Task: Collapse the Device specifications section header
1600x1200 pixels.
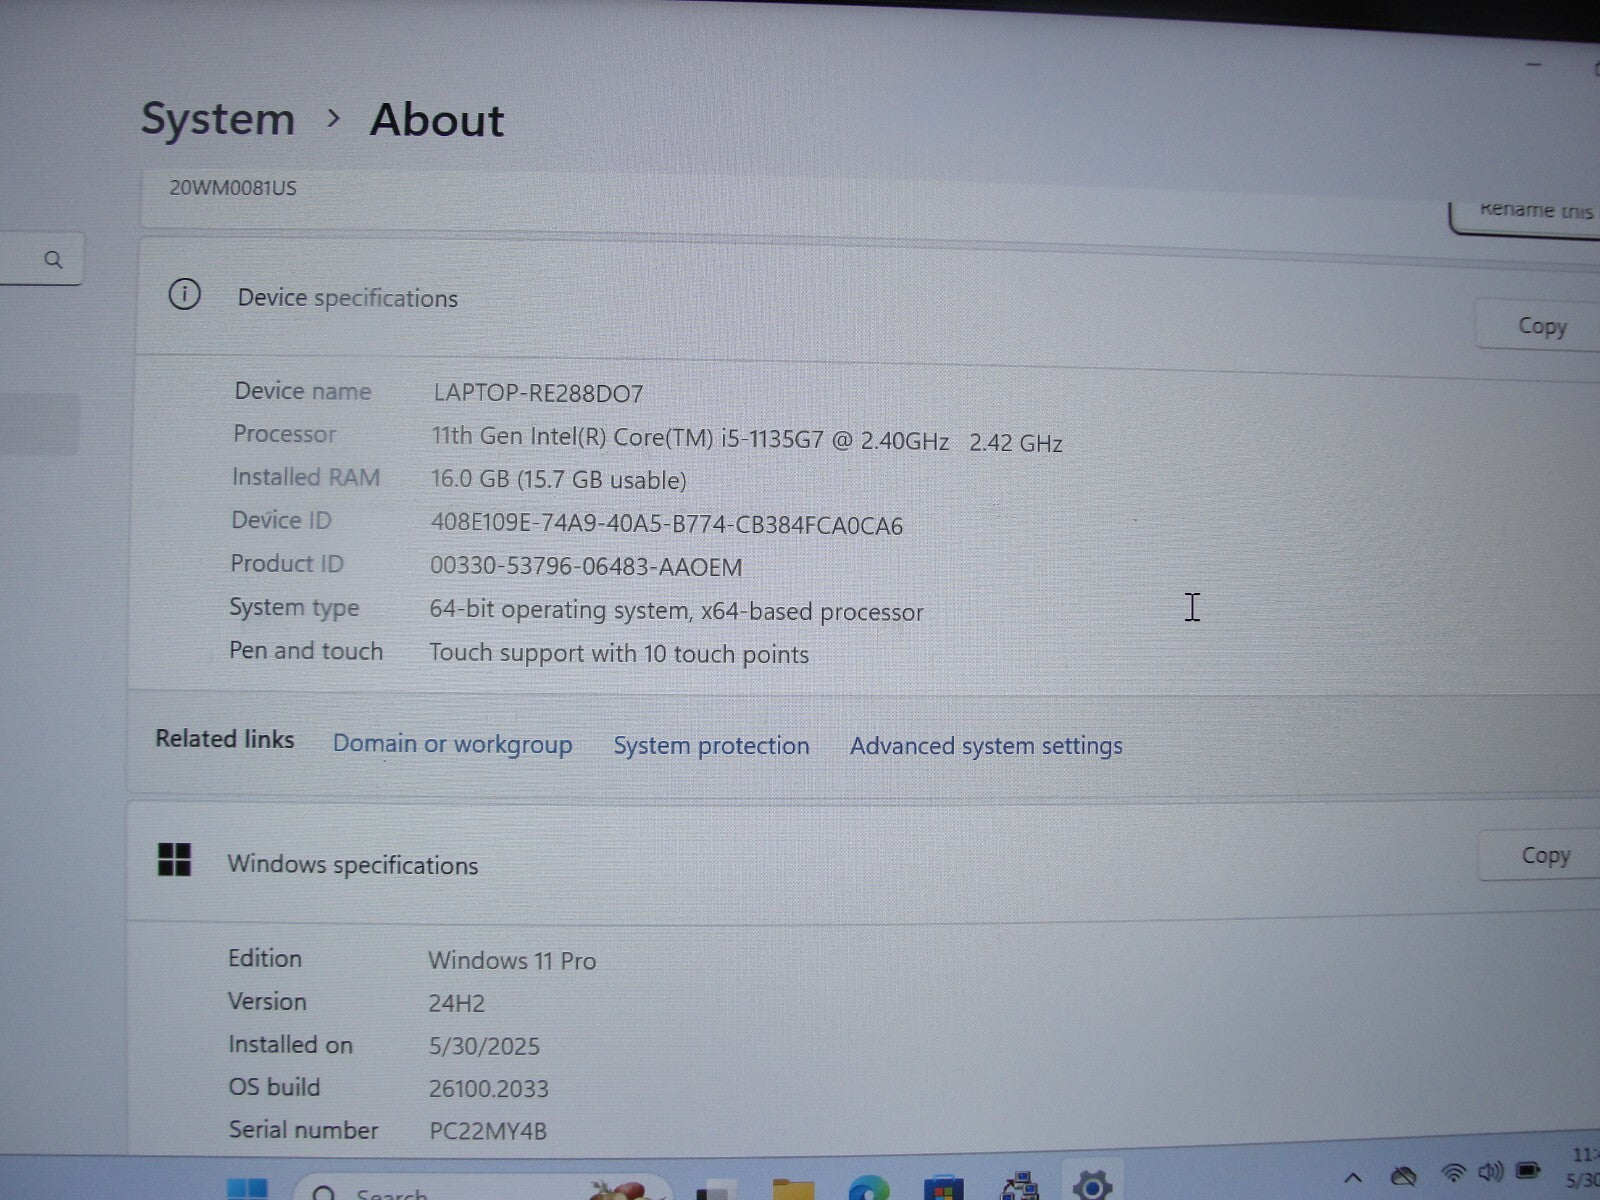Action: tap(800, 299)
